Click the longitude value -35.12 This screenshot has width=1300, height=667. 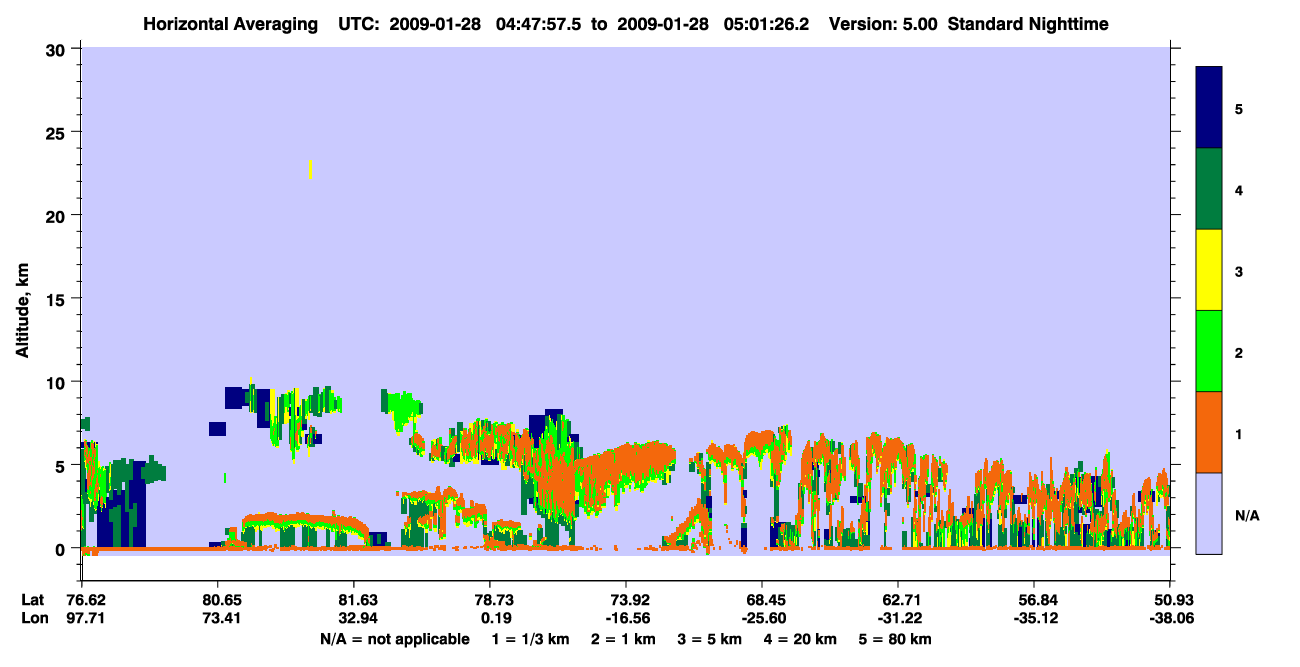[1034, 617]
